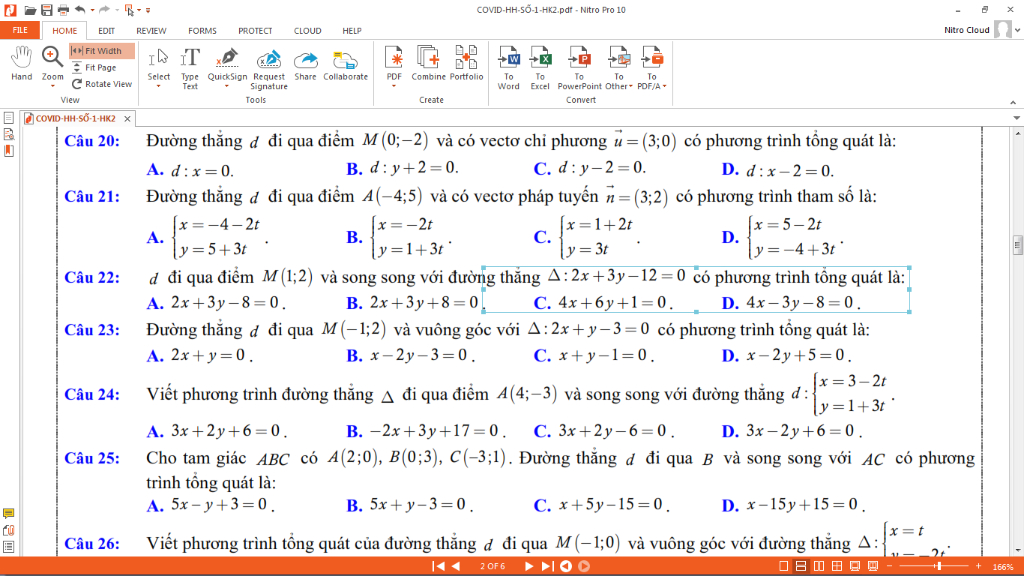
Task: Convert the PDF to Excel
Action: point(540,68)
